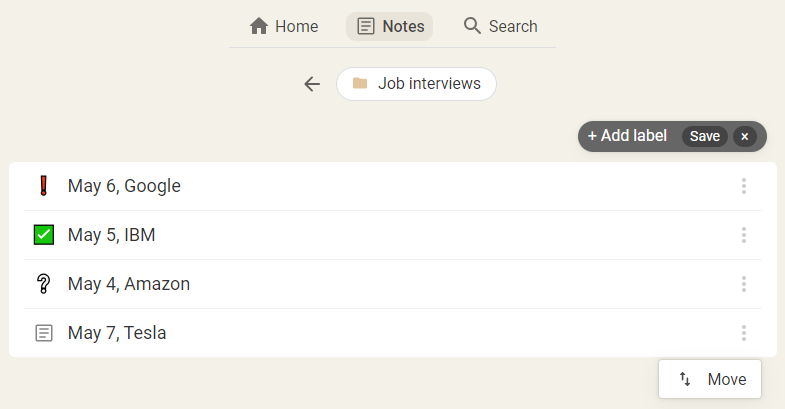
Task: Click the magnifying glass Search icon
Action: point(472,26)
